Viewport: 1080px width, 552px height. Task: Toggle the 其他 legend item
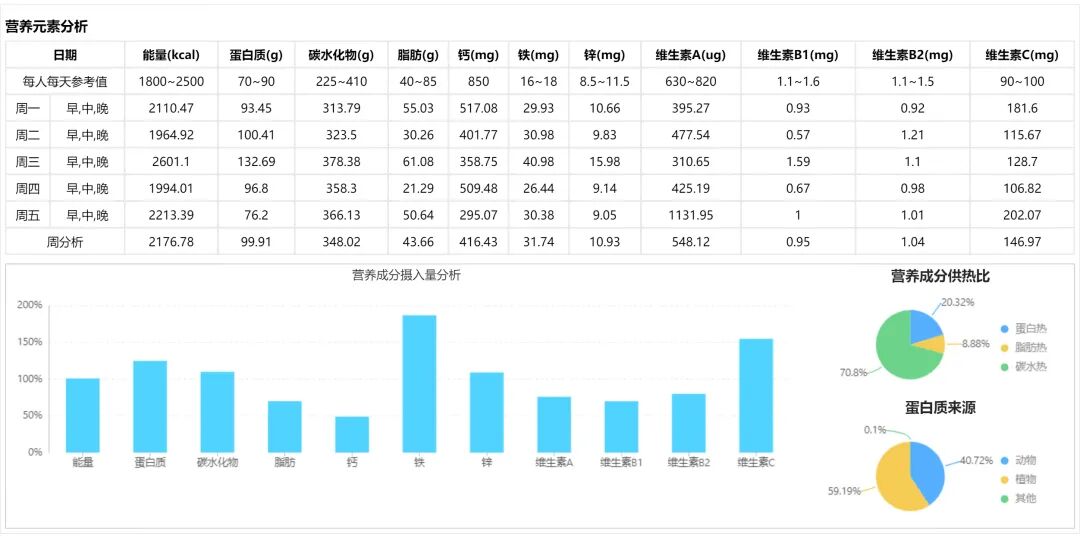pyautogui.click(x=1019, y=498)
